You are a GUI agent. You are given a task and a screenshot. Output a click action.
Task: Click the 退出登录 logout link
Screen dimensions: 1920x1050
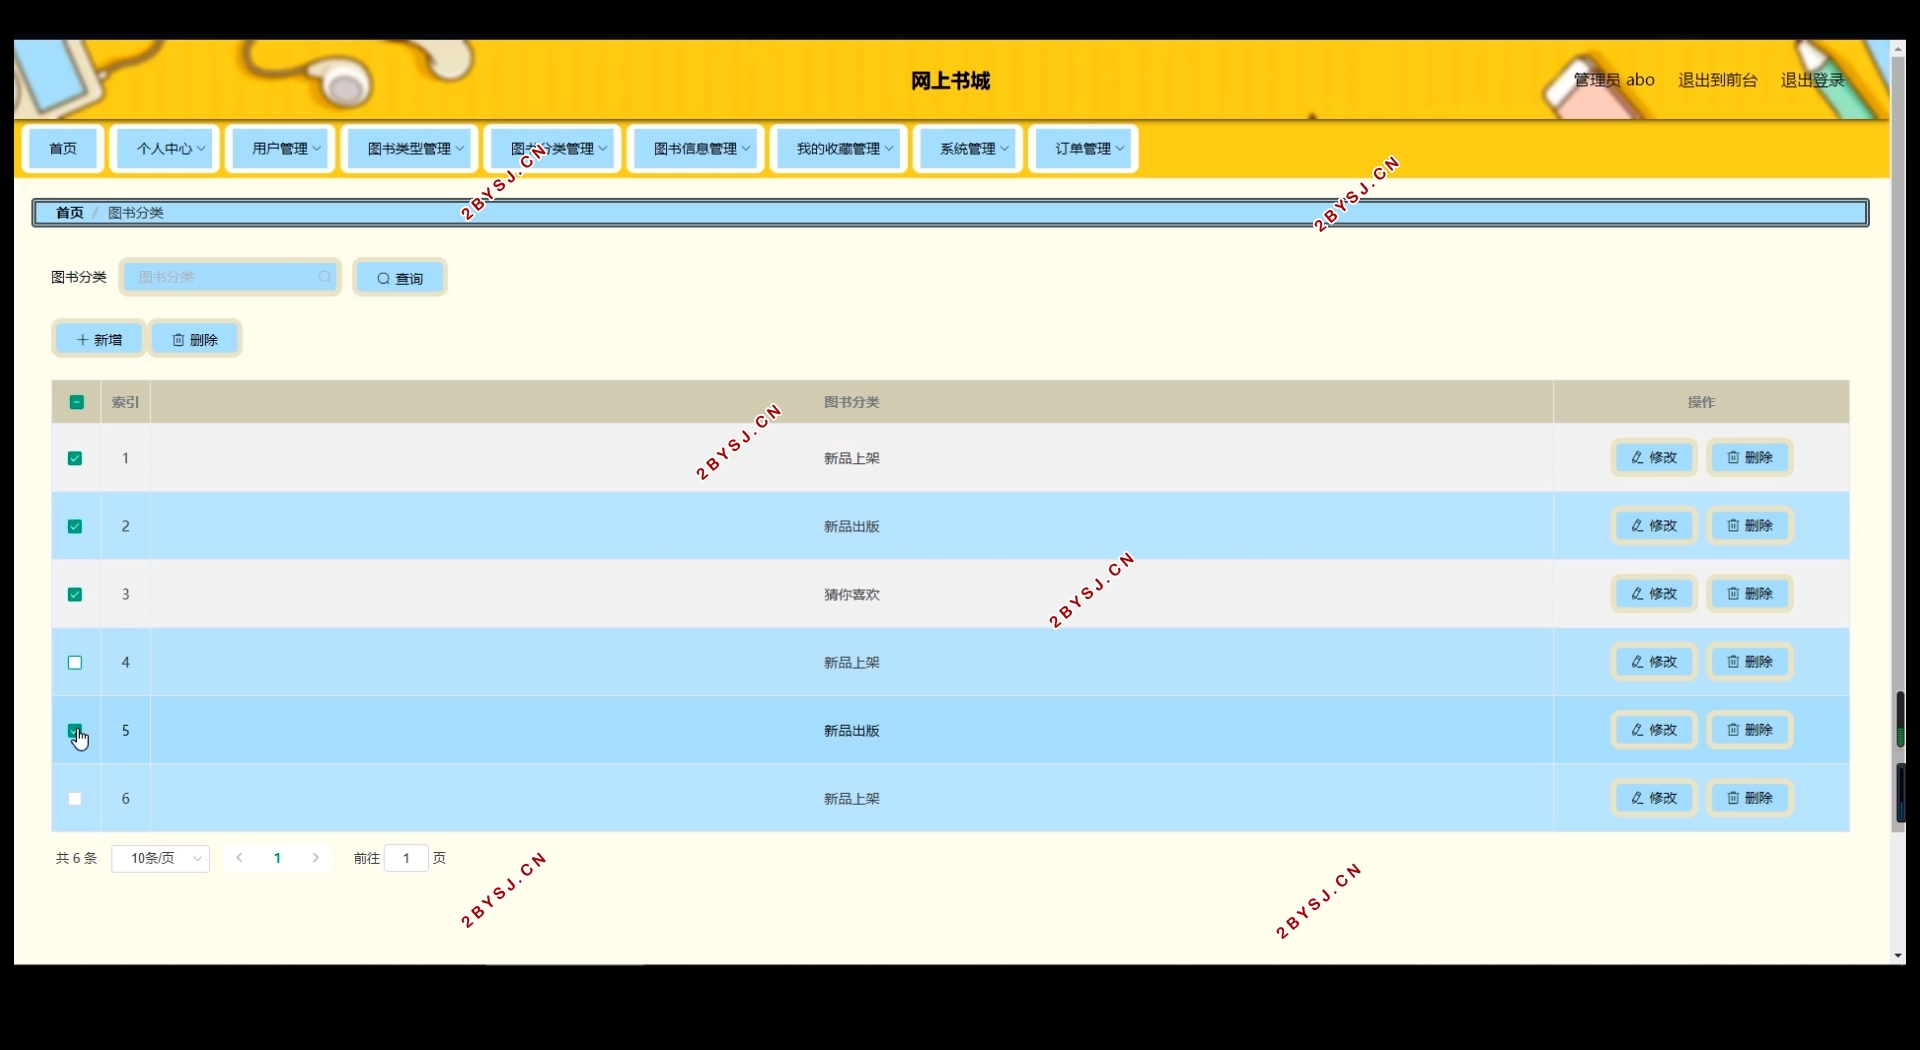pos(1812,80)
